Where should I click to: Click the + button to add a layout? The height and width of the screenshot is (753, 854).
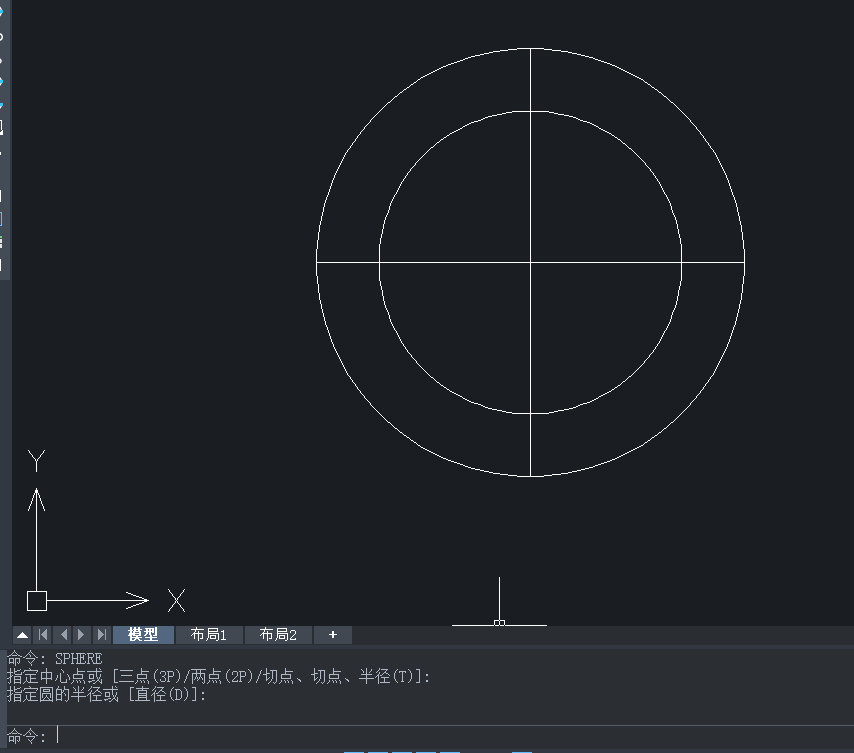pos(332,634)
